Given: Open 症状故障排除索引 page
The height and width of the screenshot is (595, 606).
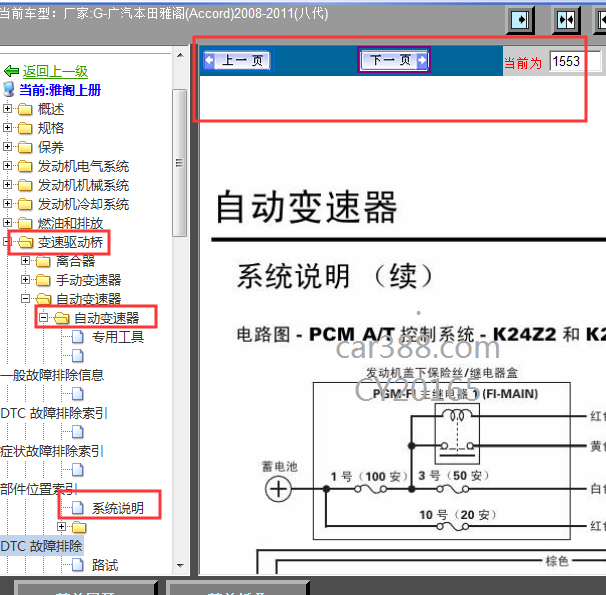Looking at the screenshot, I should (52, 451).
